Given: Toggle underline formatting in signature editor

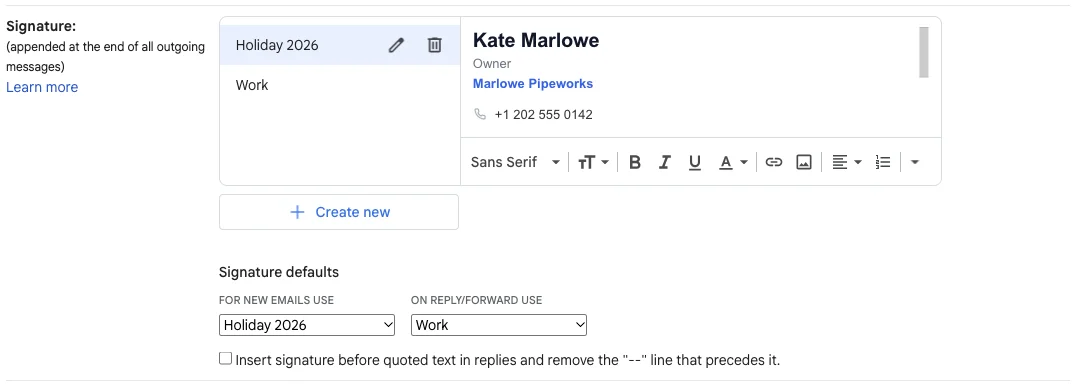Looking at the screenshot, I should coord(694,163).
